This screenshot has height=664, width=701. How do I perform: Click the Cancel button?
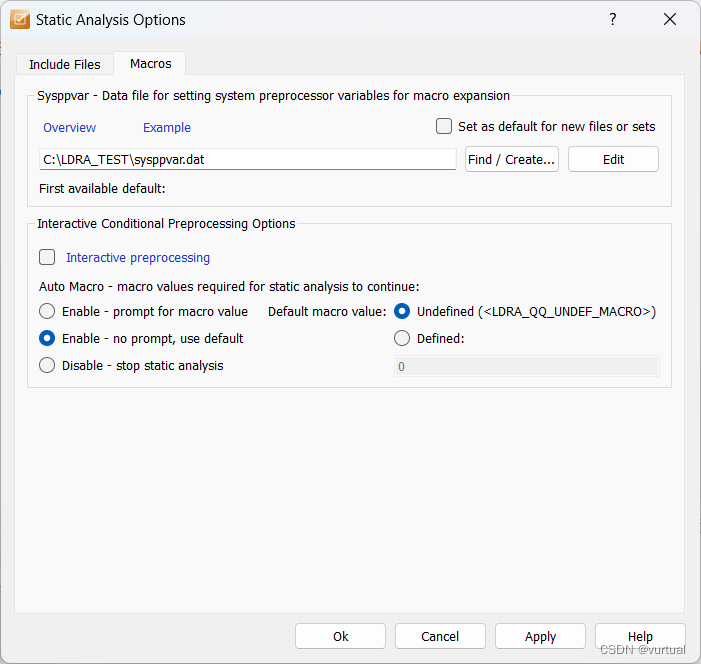pyautogui.click(x=440, y=636)
